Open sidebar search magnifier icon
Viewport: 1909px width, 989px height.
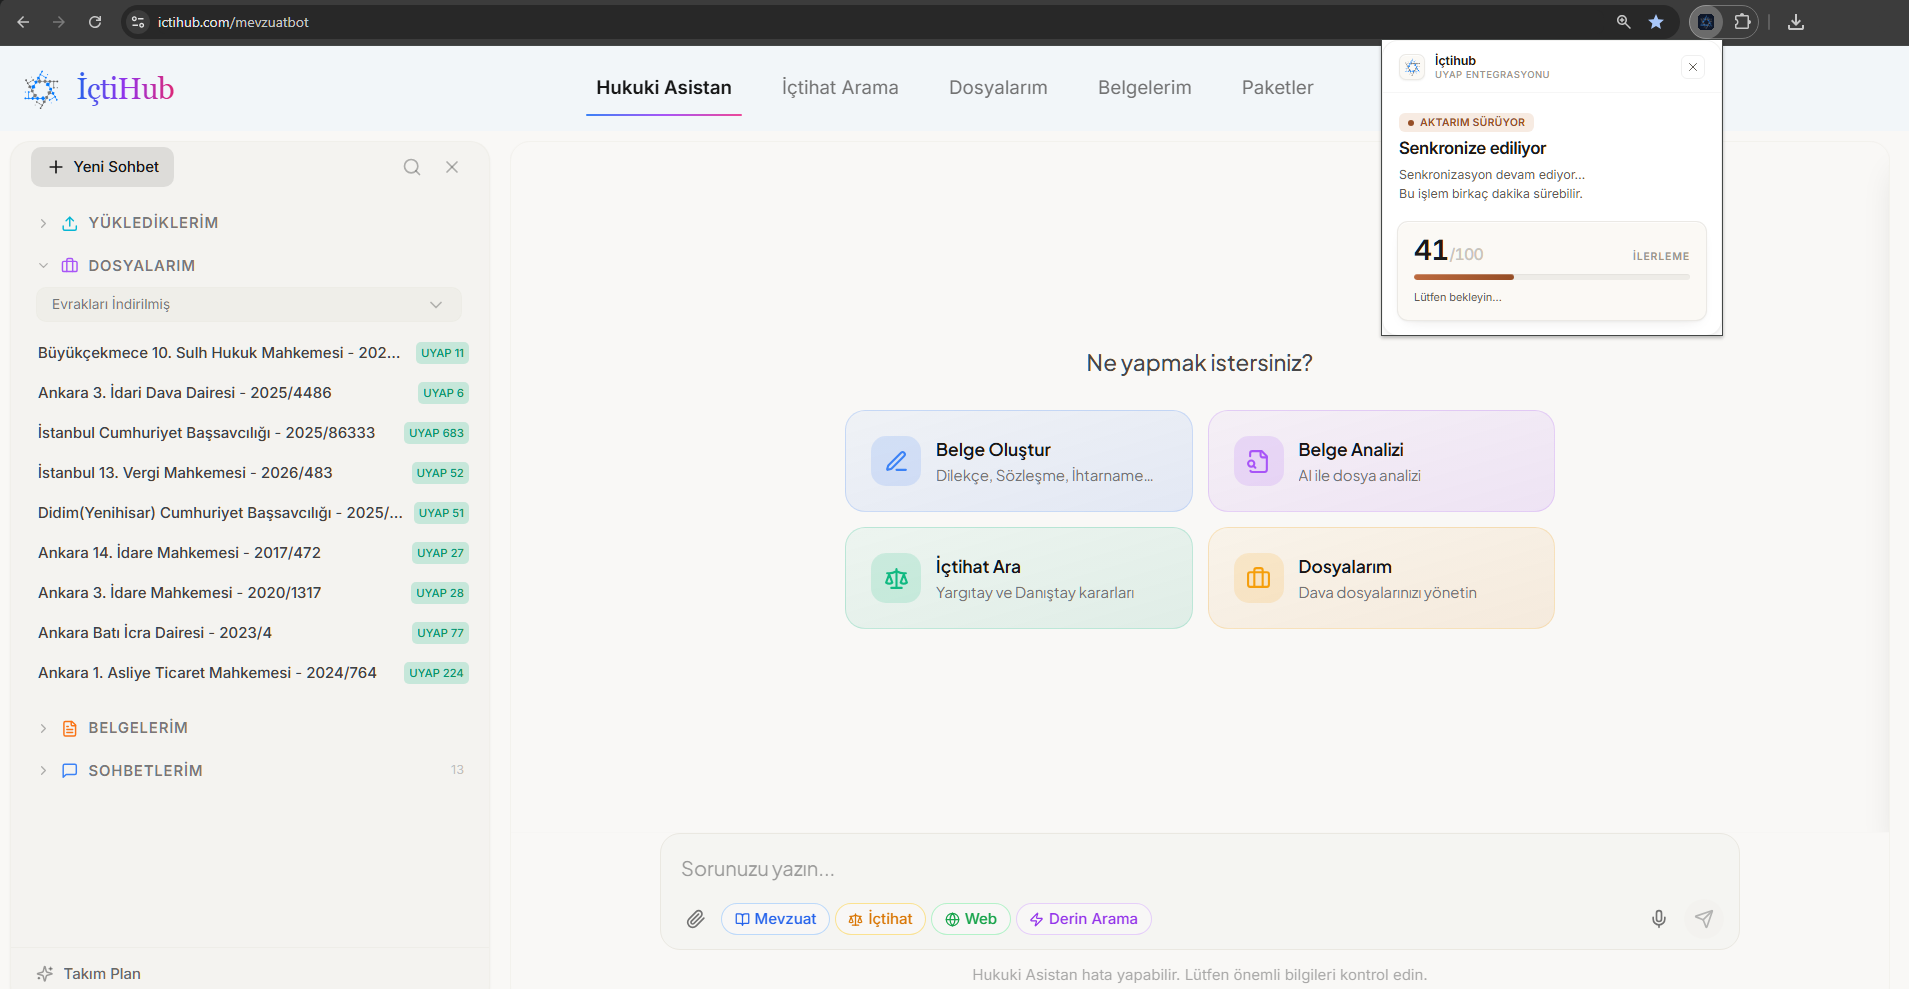(x=412, y=167)
